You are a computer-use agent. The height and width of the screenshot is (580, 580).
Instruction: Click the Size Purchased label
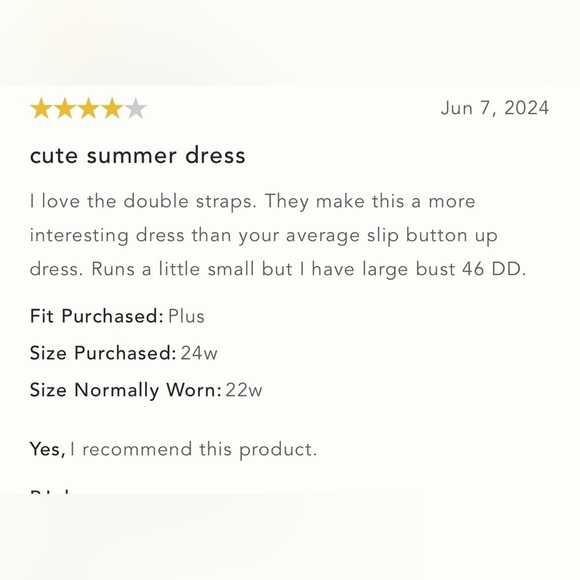(103, 353)
